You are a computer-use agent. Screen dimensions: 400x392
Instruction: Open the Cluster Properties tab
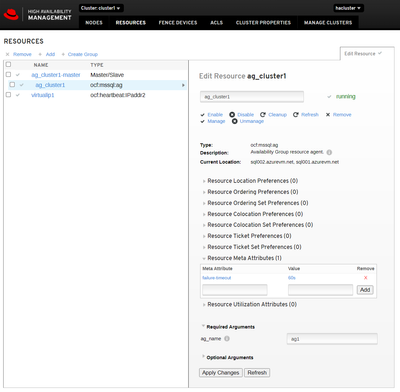point(263,23)
